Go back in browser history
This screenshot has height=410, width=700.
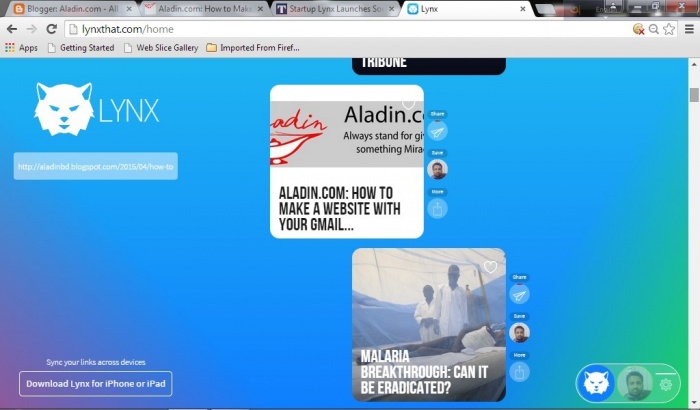tap(12, 29)
